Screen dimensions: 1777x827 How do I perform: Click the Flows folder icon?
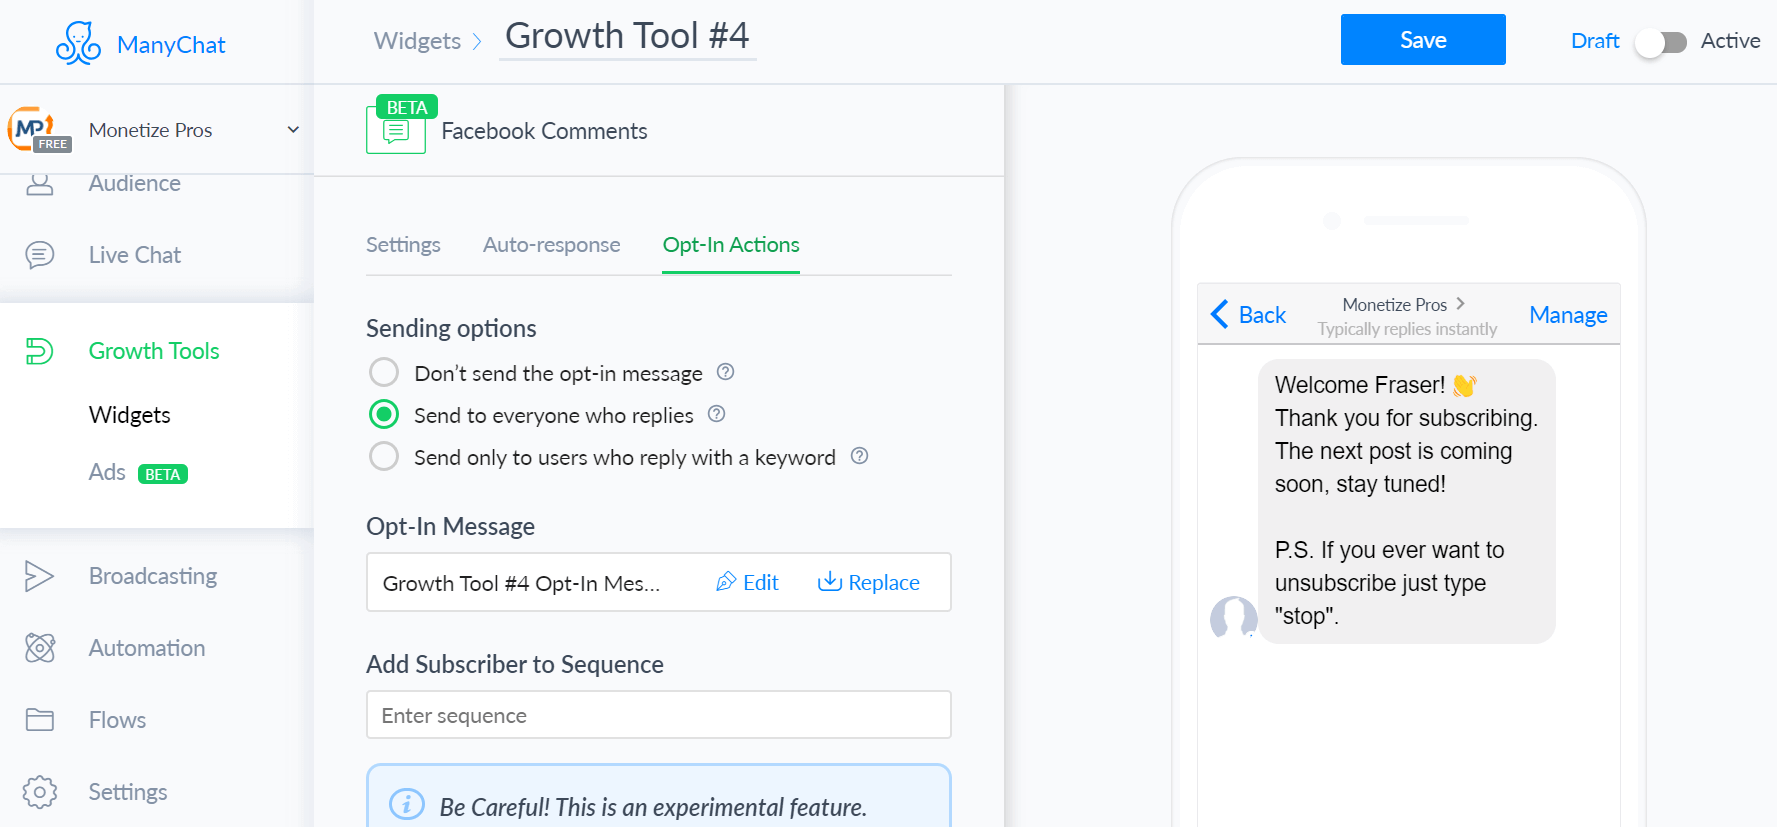coord(39,720)
